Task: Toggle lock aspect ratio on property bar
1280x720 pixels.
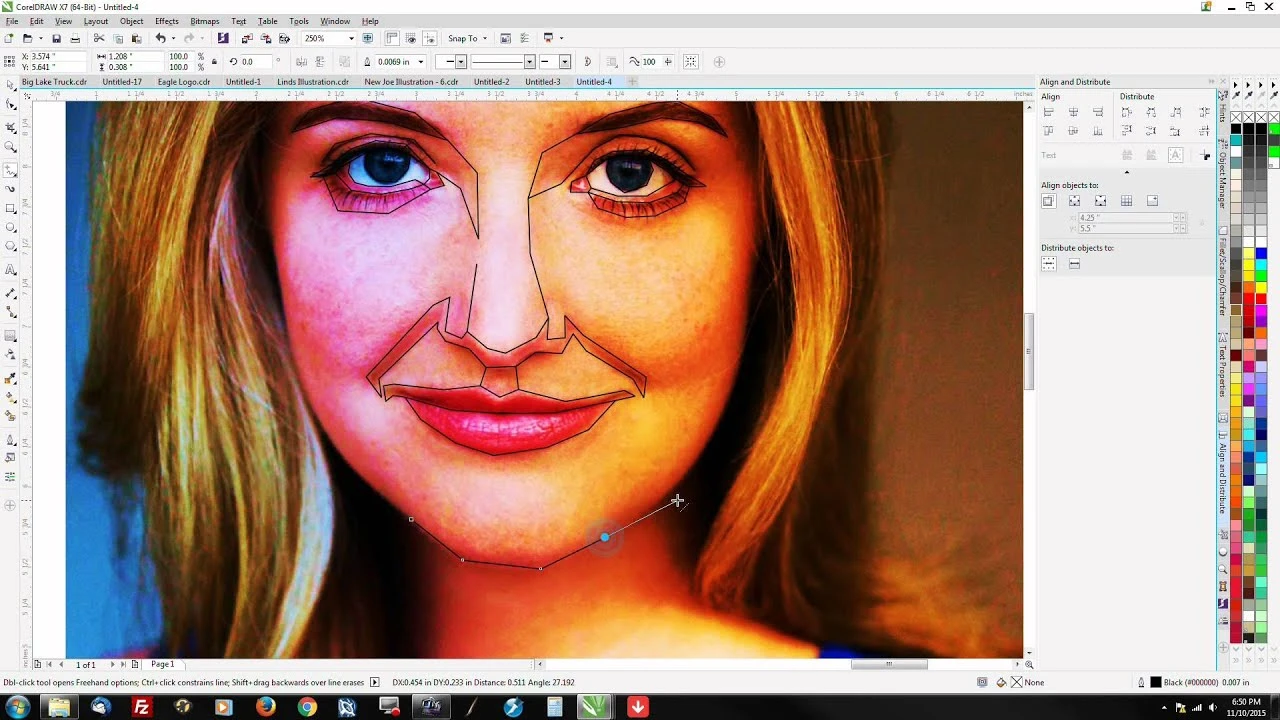Action: [x=214, y=62]
